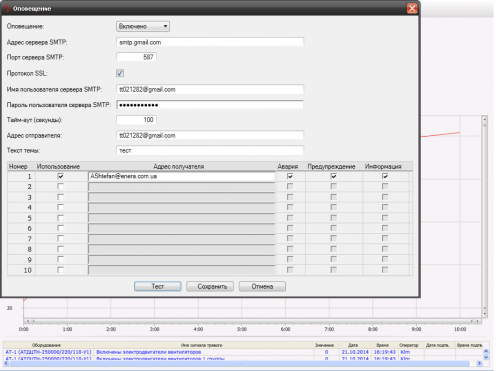Screen dimensions: 500x371
Task: Click the Адрес получателя column header
Action: (x=179, y=166)
